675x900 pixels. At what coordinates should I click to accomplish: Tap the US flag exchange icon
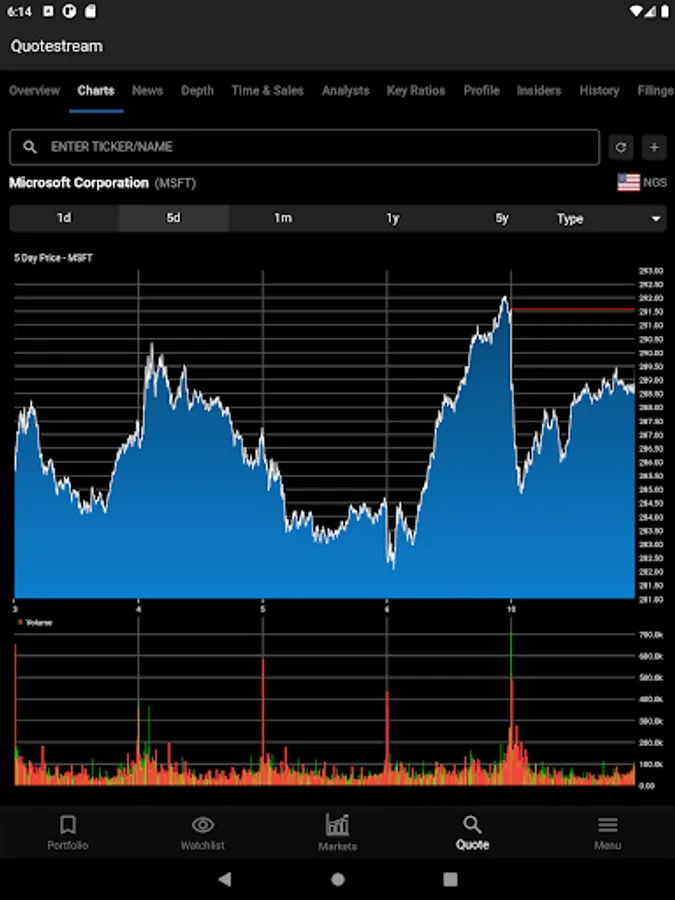[x=629, y=183]
